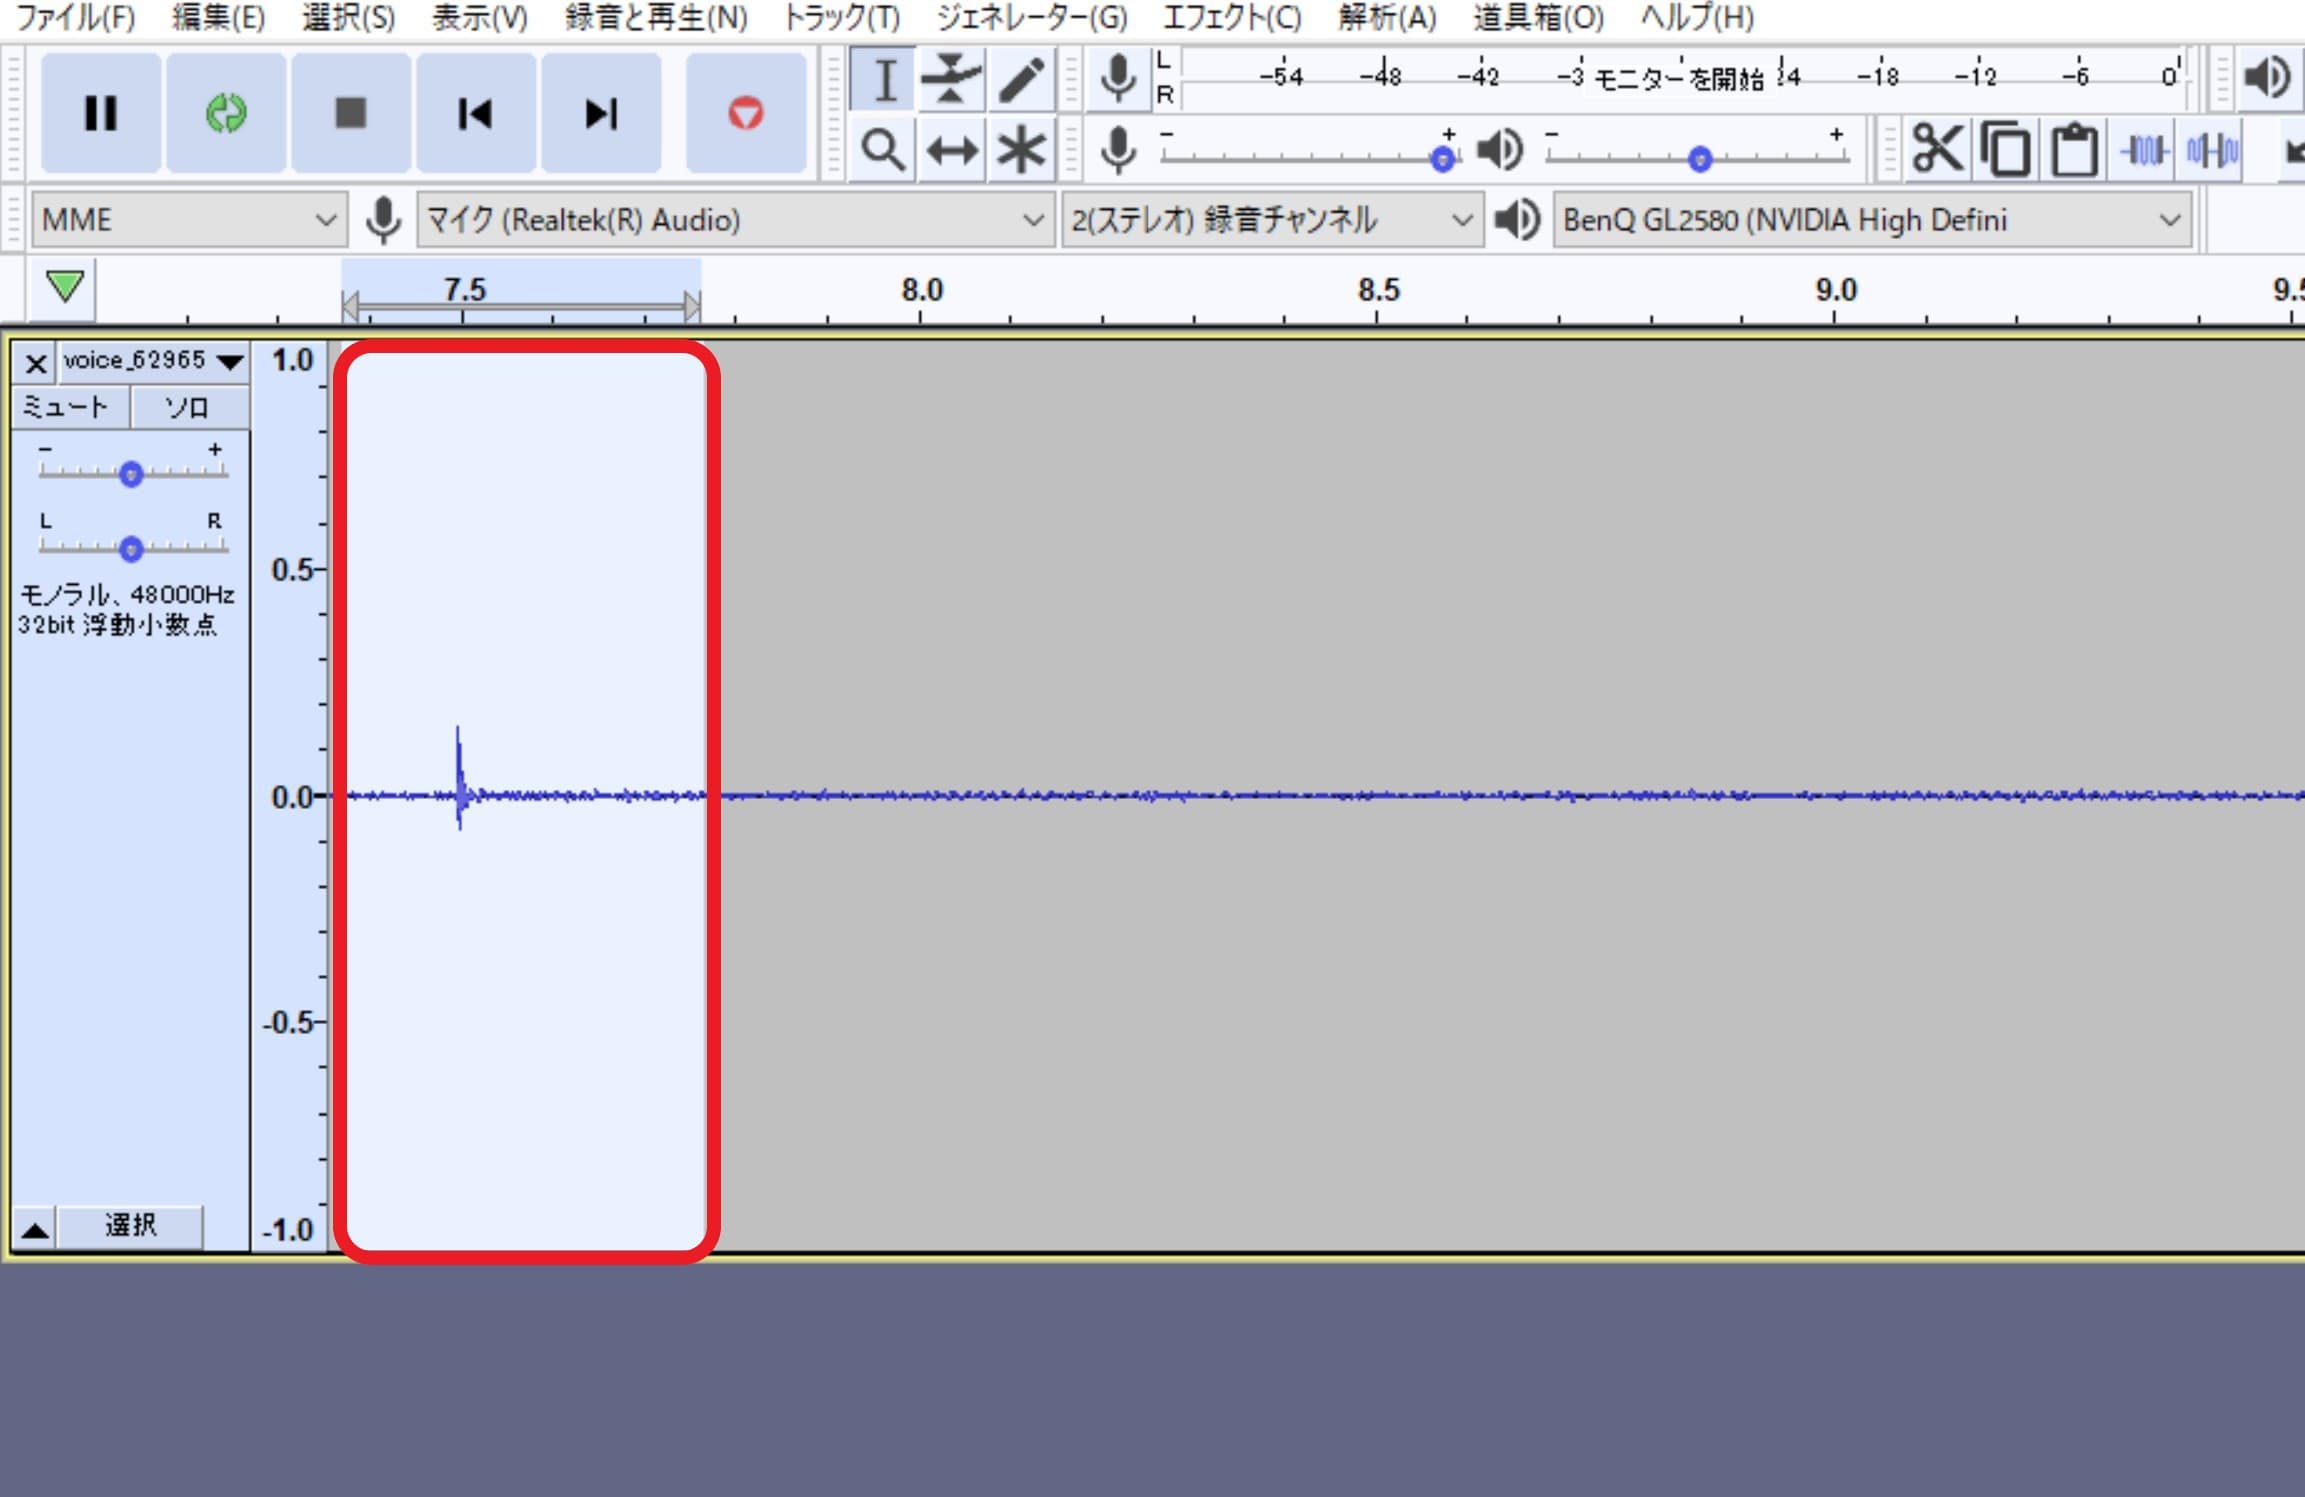Select the Zoom magnifier tool
This screenshot has width=2305, height=1497.
coord(882,151)
